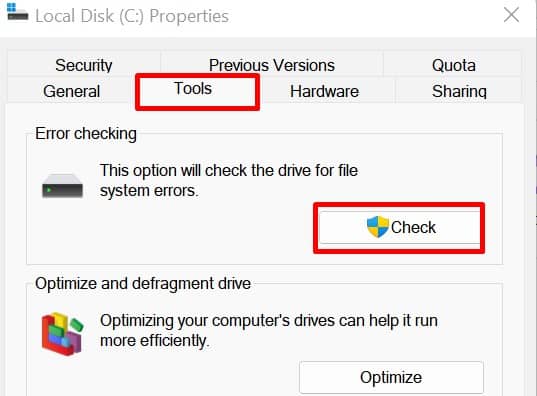537x396 pixels.
Task: Click the 'more efficiently.' text line
Action: point(154,341)
